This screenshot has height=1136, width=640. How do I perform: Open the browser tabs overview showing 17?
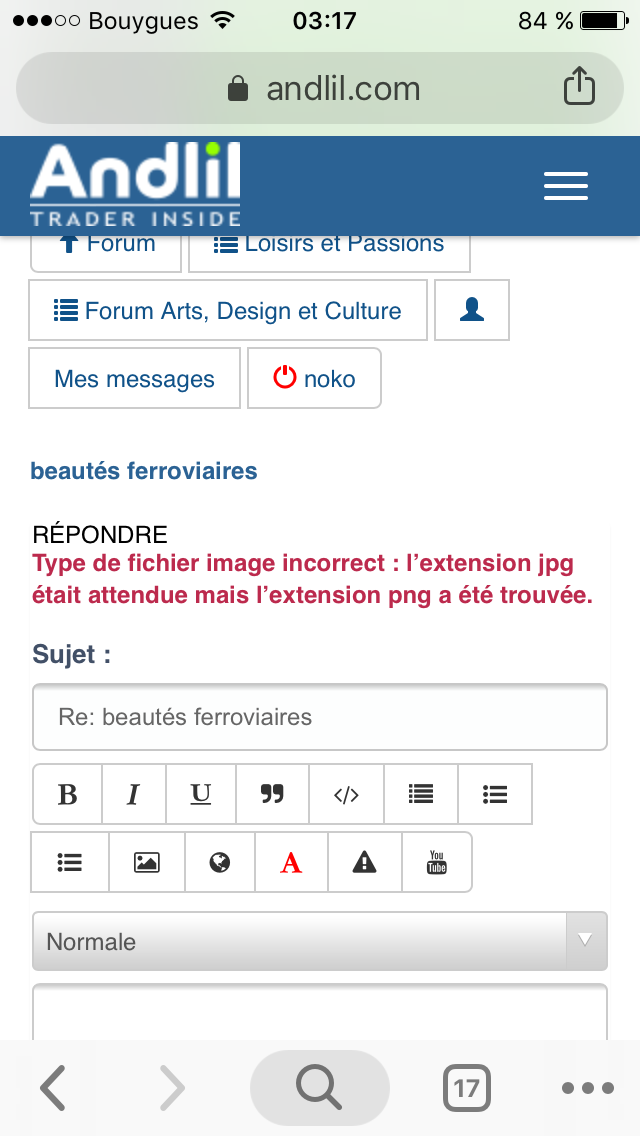coord(466,1087)
